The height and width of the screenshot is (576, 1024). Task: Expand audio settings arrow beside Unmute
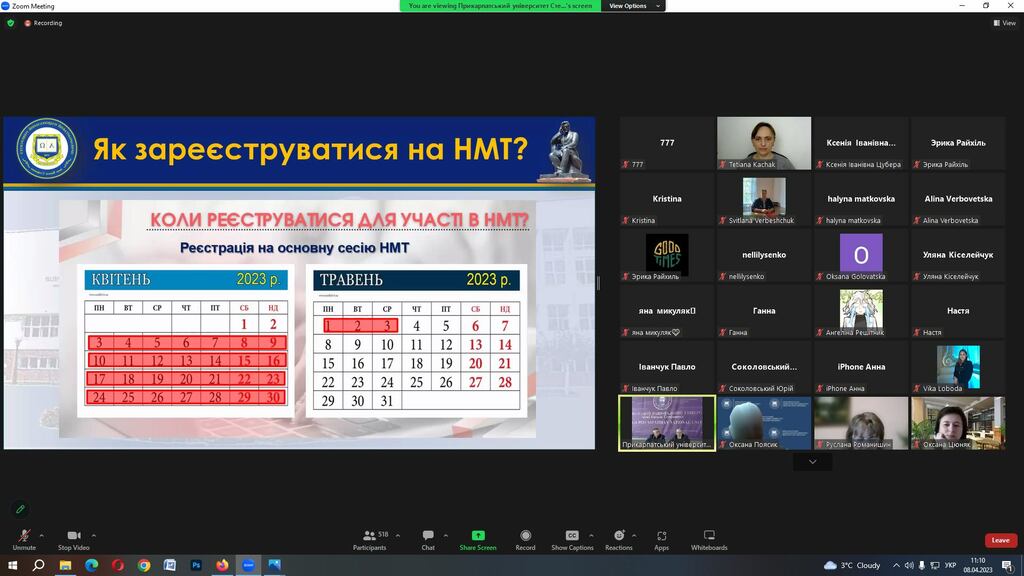(x=42, y=536)
